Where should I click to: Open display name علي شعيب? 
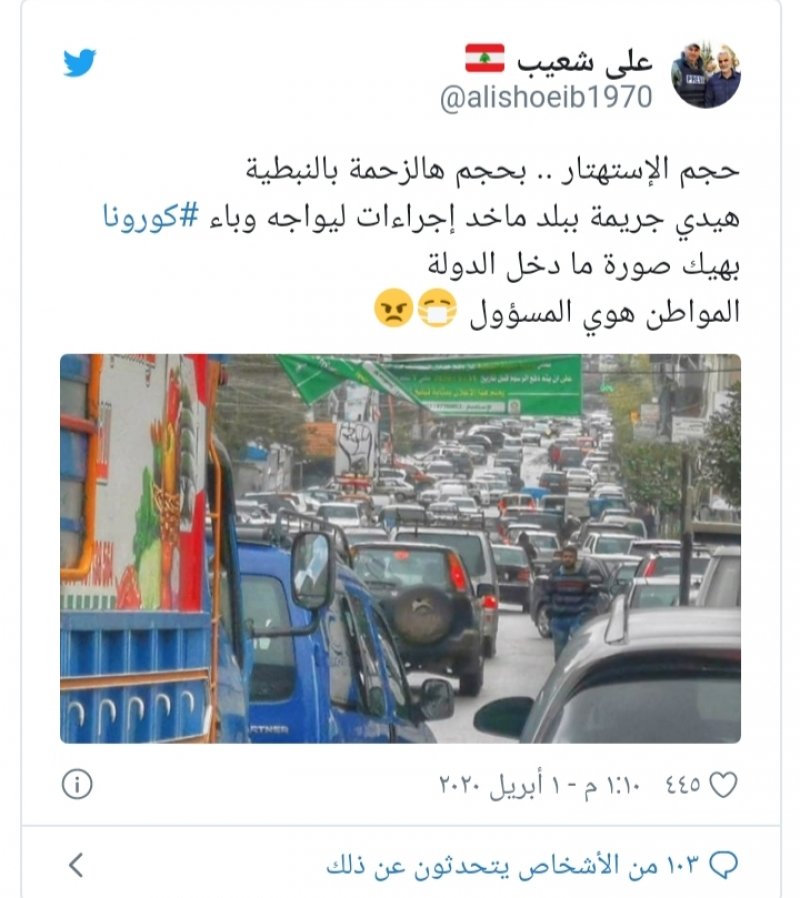pyautogui.click(x=584, y=60)
